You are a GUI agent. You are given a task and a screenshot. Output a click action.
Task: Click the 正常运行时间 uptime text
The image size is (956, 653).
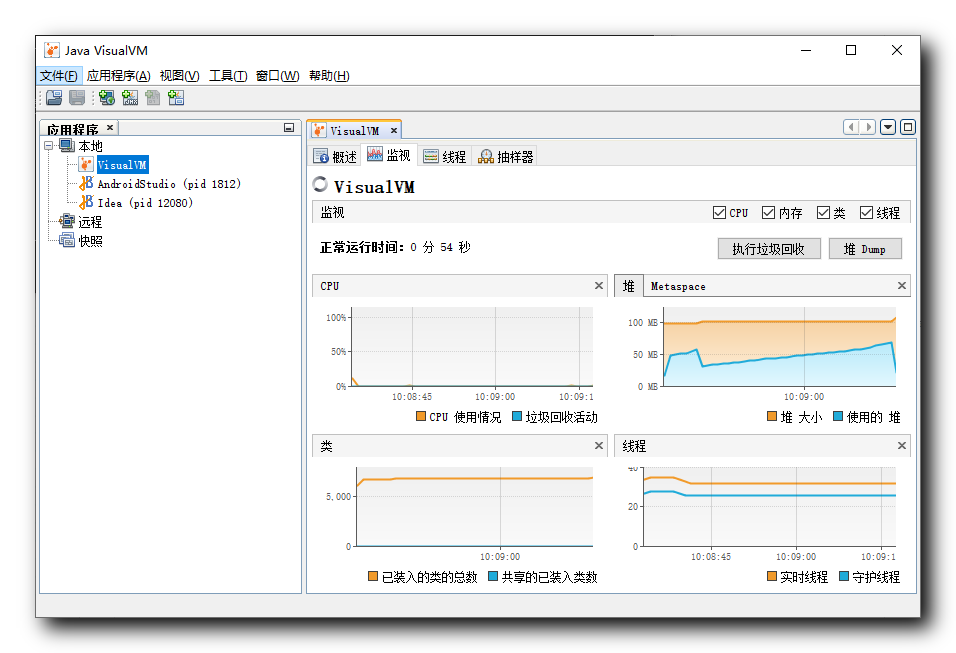tap(395, 247)
